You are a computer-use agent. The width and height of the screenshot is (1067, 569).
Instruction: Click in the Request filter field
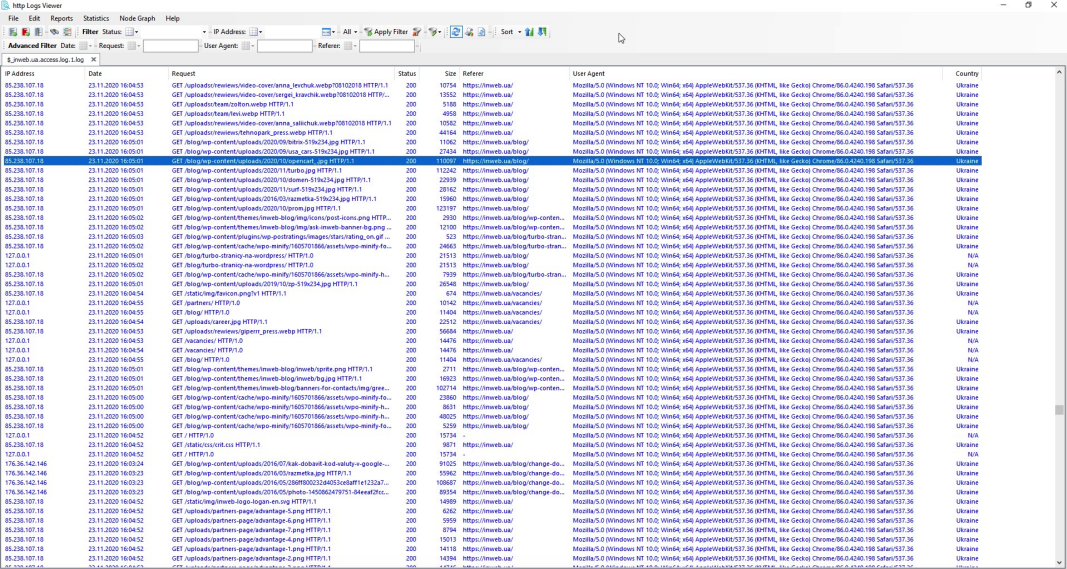pyautogui.click(x=171, y=46)
